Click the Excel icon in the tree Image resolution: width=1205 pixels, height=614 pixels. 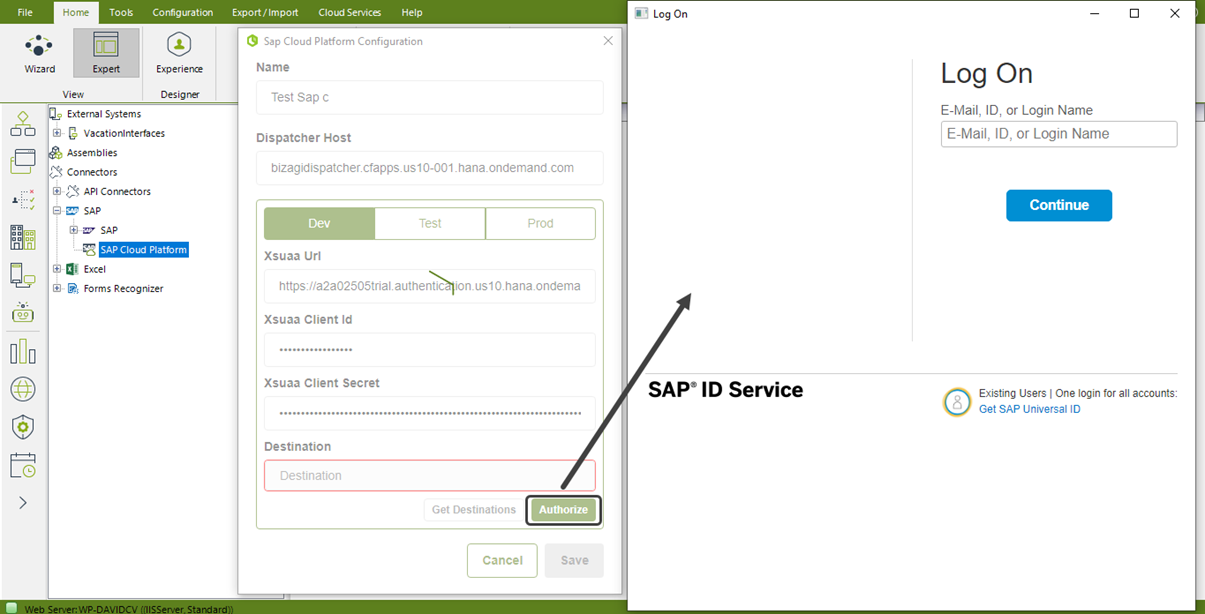point(72,269)
